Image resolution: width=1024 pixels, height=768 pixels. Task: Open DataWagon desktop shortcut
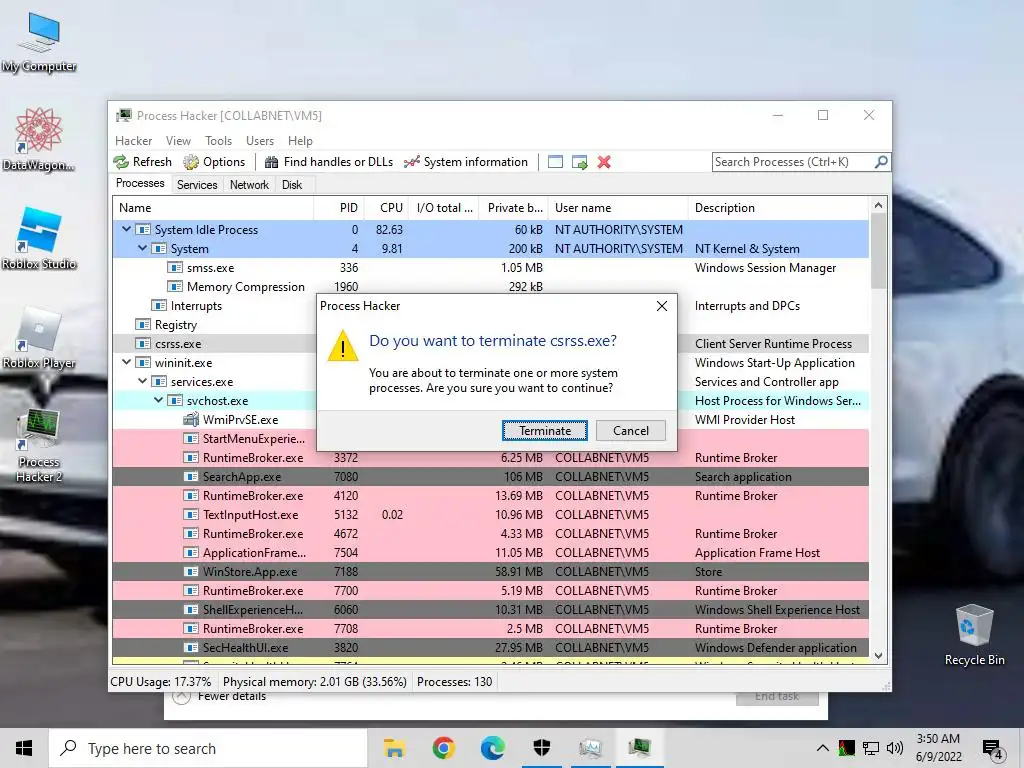[39, 139]
